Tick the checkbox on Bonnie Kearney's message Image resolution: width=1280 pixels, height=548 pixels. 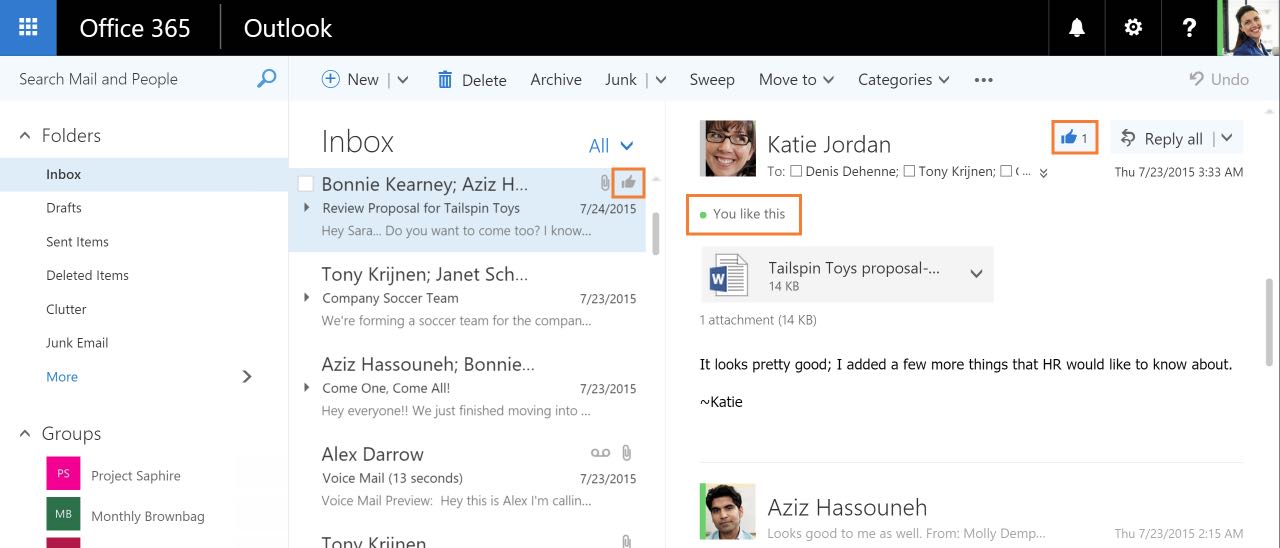(306, 184)
